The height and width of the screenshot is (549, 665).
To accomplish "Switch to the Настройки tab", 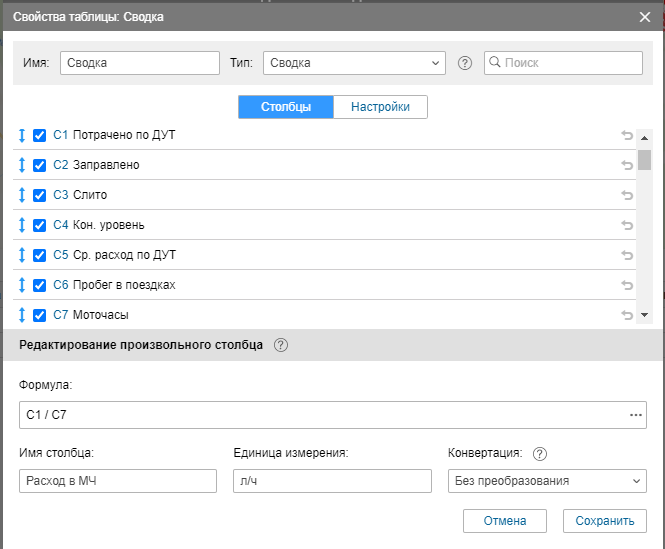I will (x=380, y=107).
